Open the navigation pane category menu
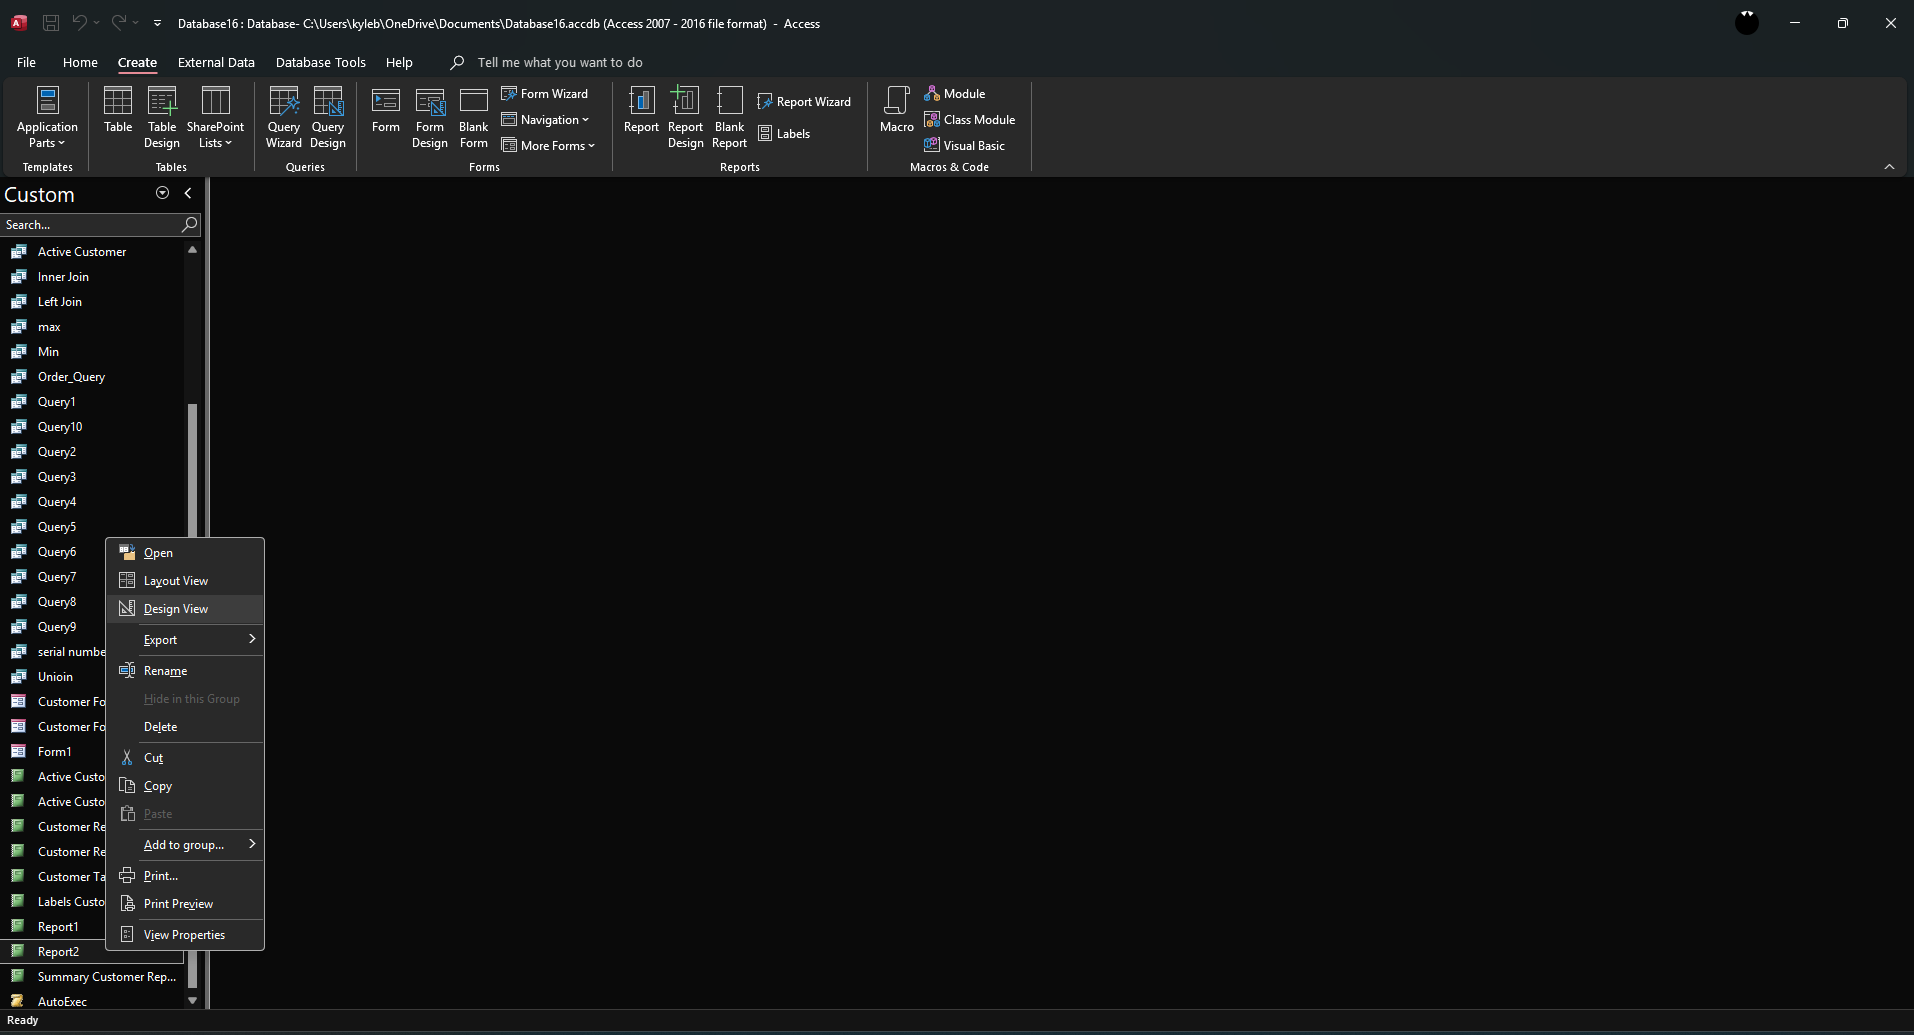This screenshot has width=1914, height=1035. point(162,193)
